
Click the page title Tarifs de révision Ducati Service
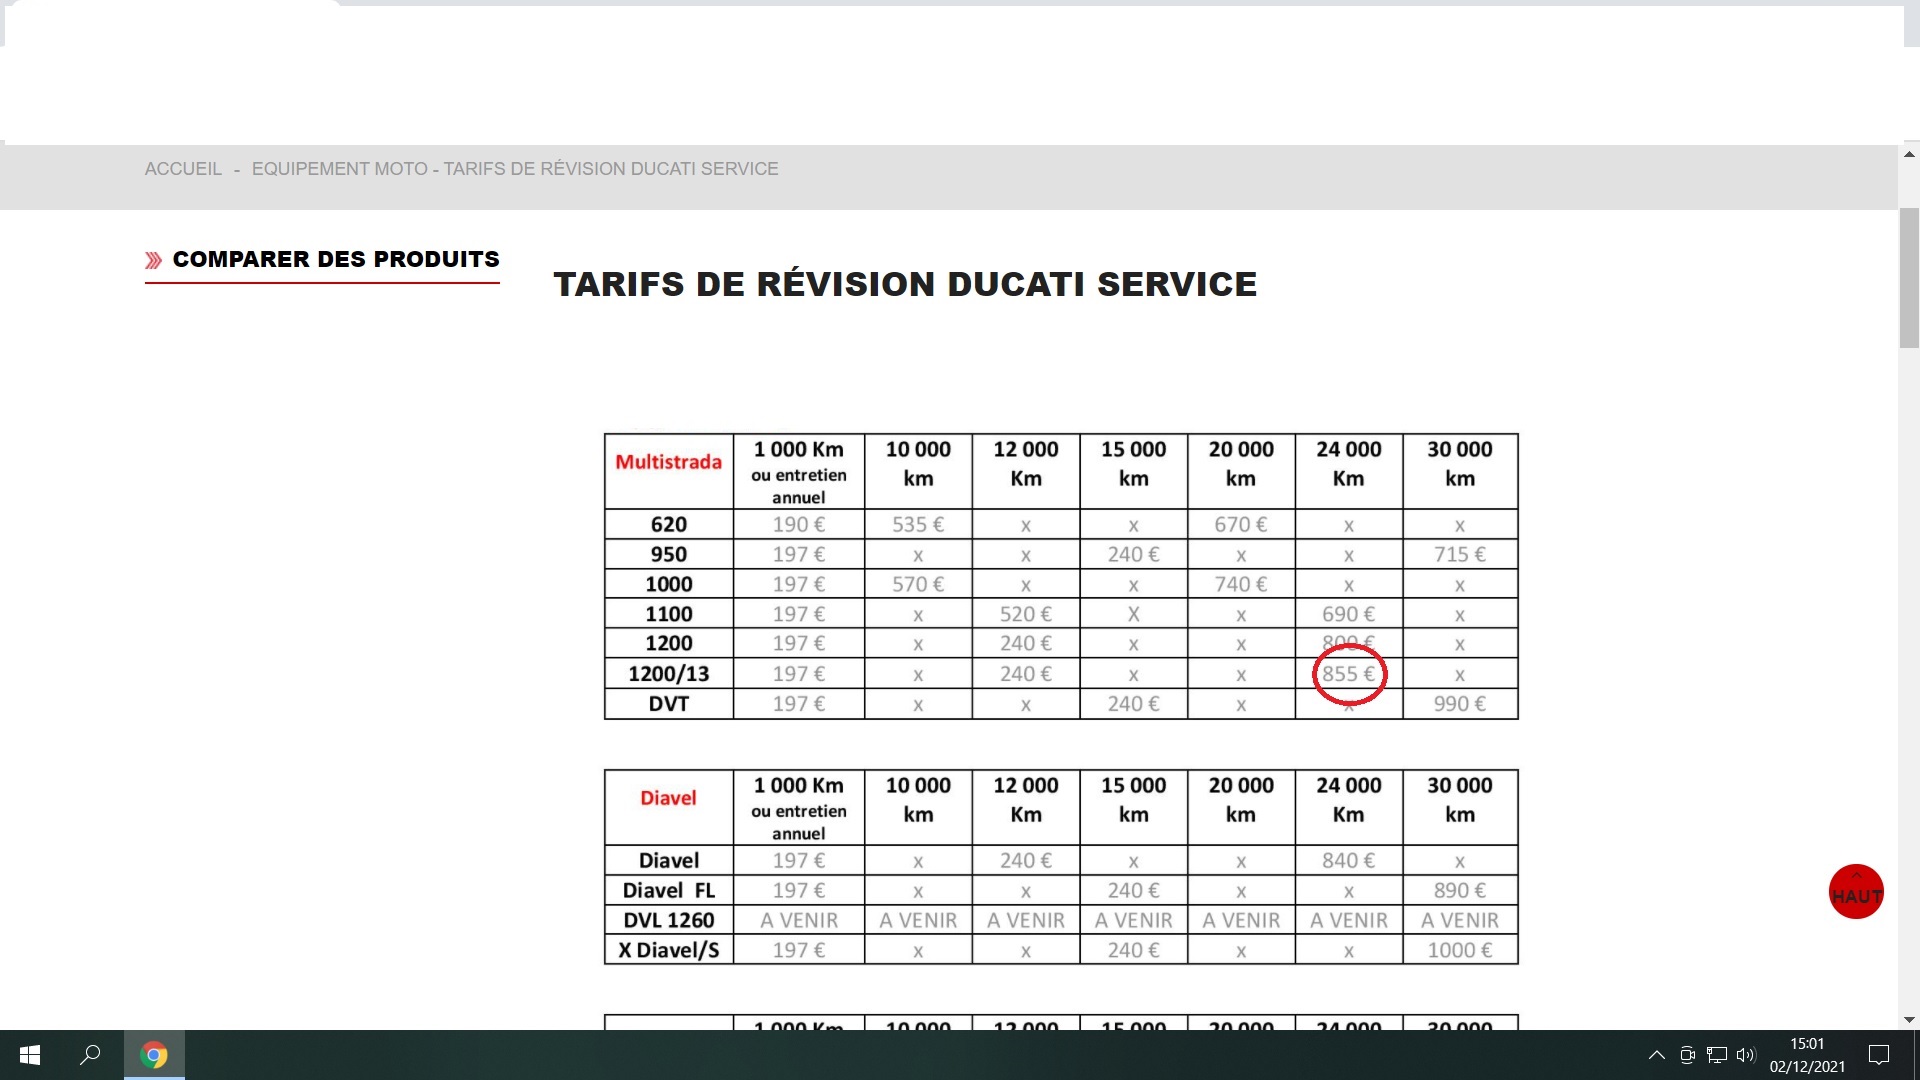coord(905,284)
